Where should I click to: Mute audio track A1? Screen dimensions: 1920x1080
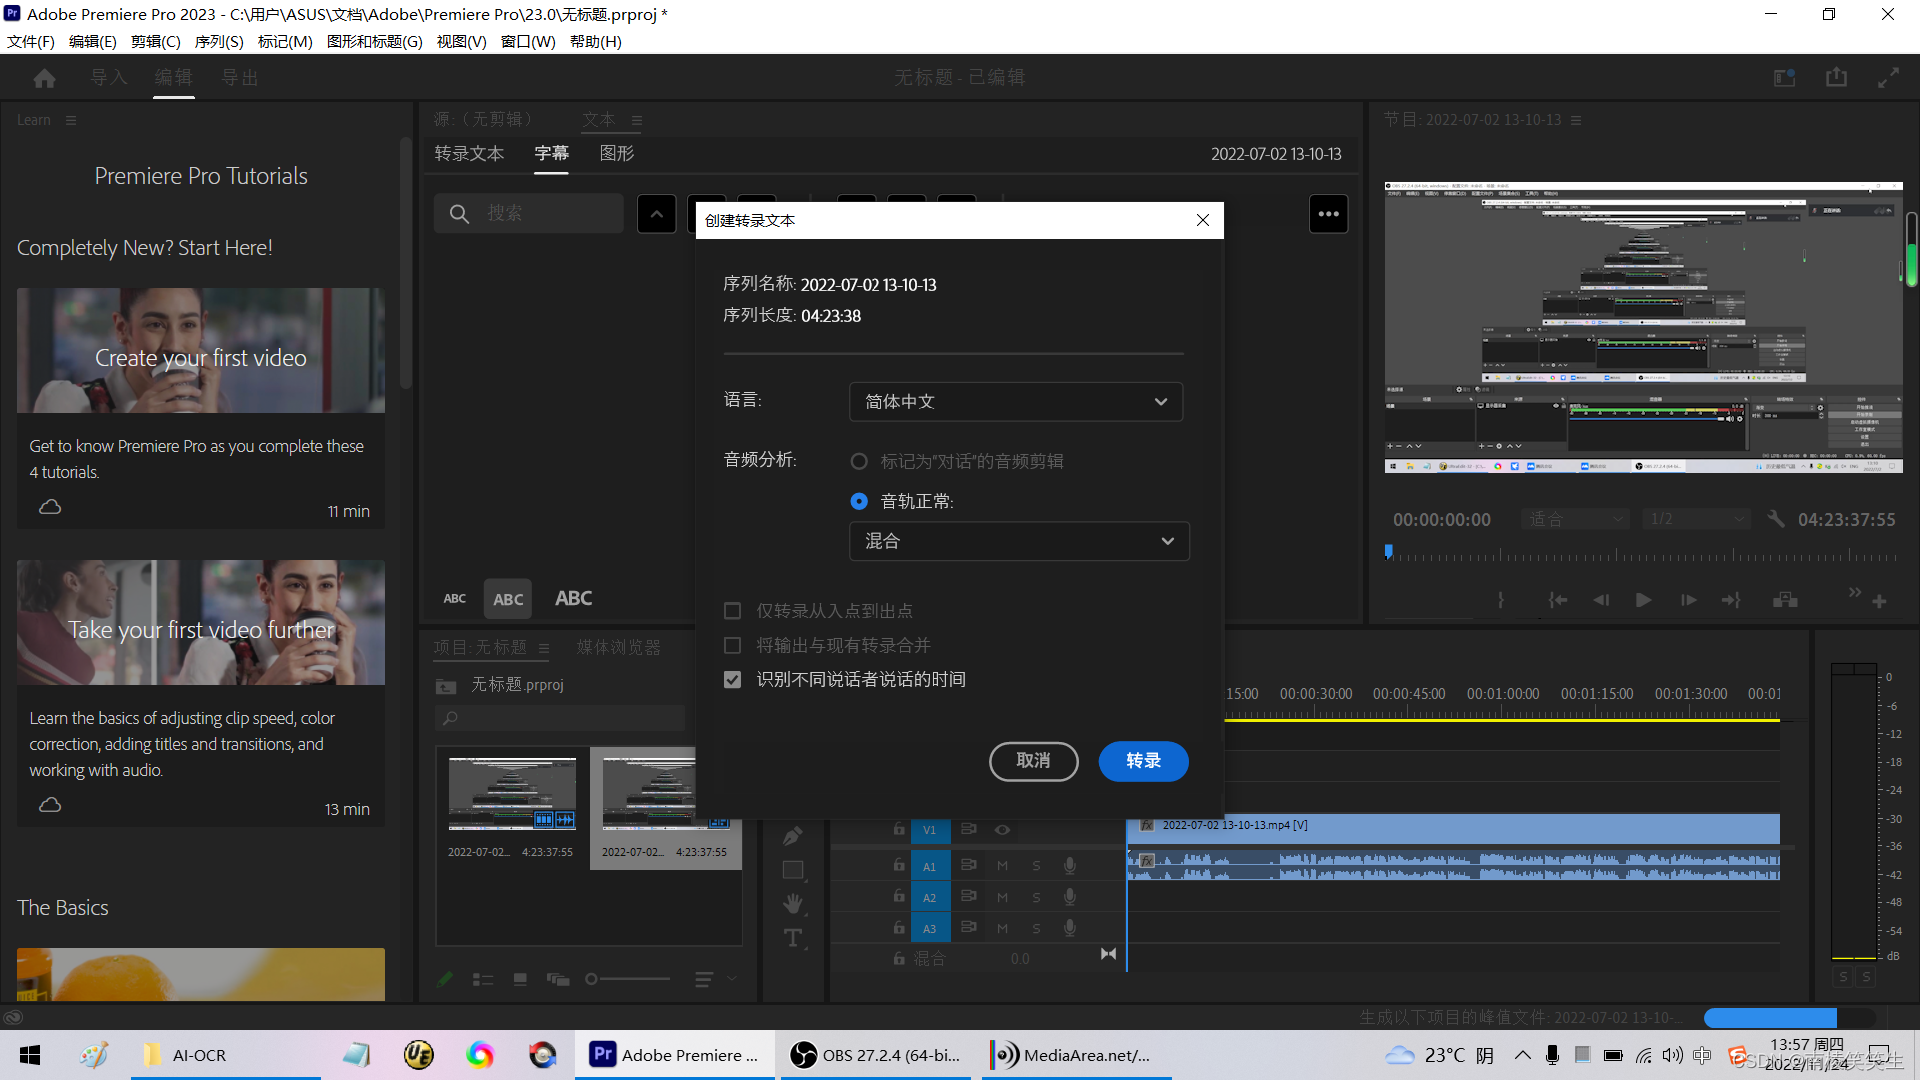pos(1002,866)
